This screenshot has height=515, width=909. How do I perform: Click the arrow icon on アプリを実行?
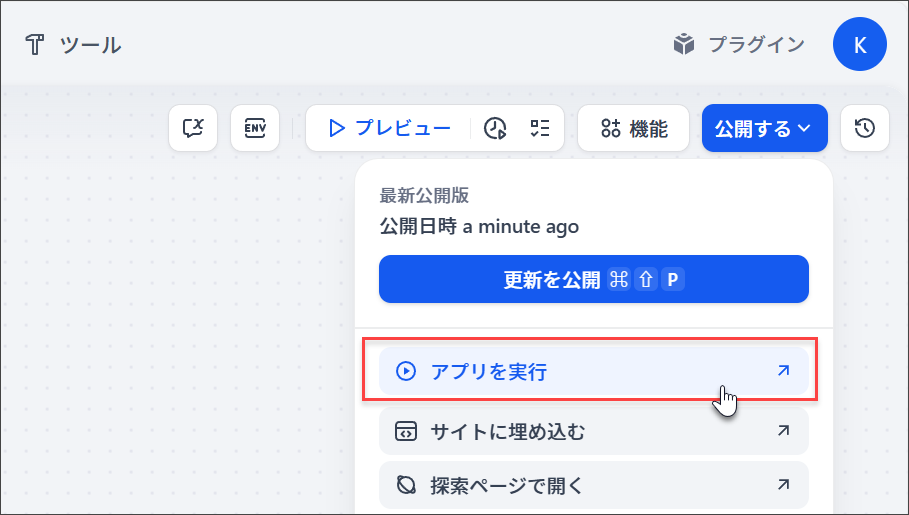pos(783,371)
